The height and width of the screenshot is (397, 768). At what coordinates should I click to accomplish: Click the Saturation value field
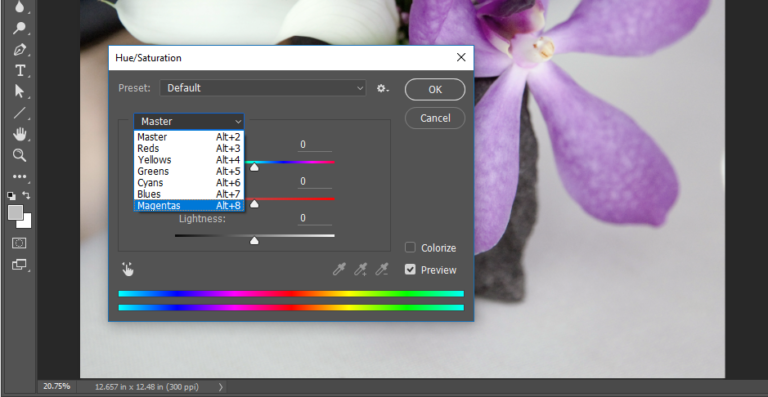[314, 182]
